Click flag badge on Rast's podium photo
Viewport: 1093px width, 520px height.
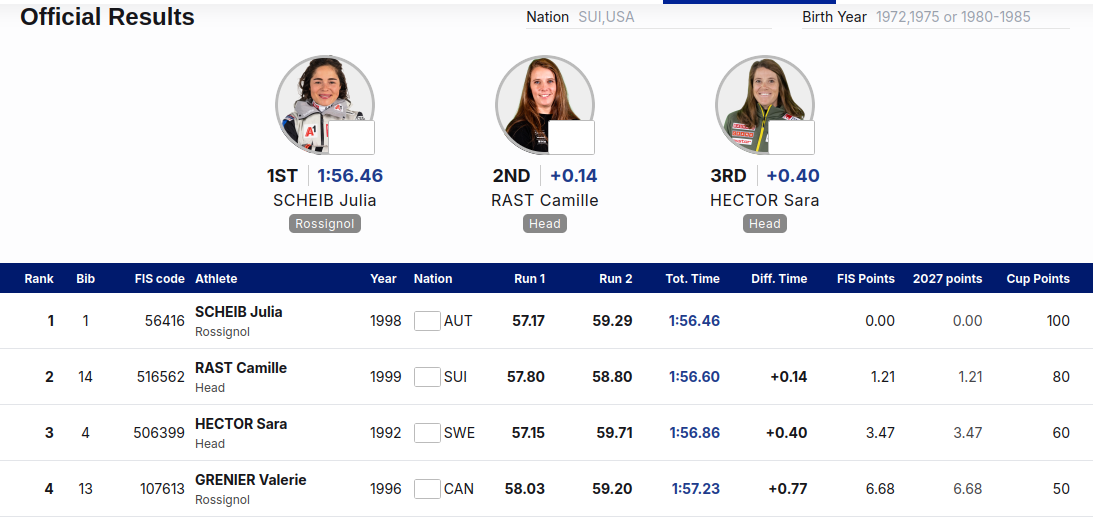tap(572, 137)
